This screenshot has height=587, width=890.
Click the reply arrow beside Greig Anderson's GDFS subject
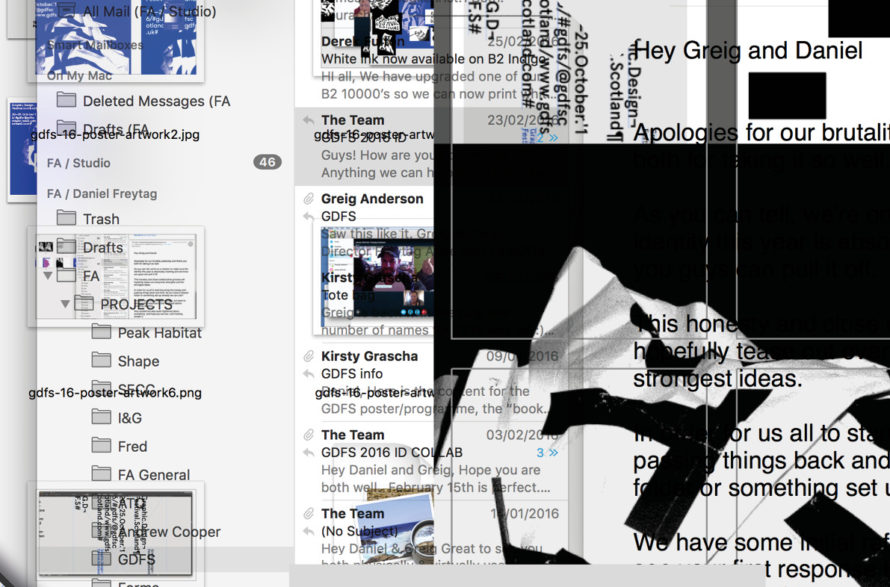point(308,216)
